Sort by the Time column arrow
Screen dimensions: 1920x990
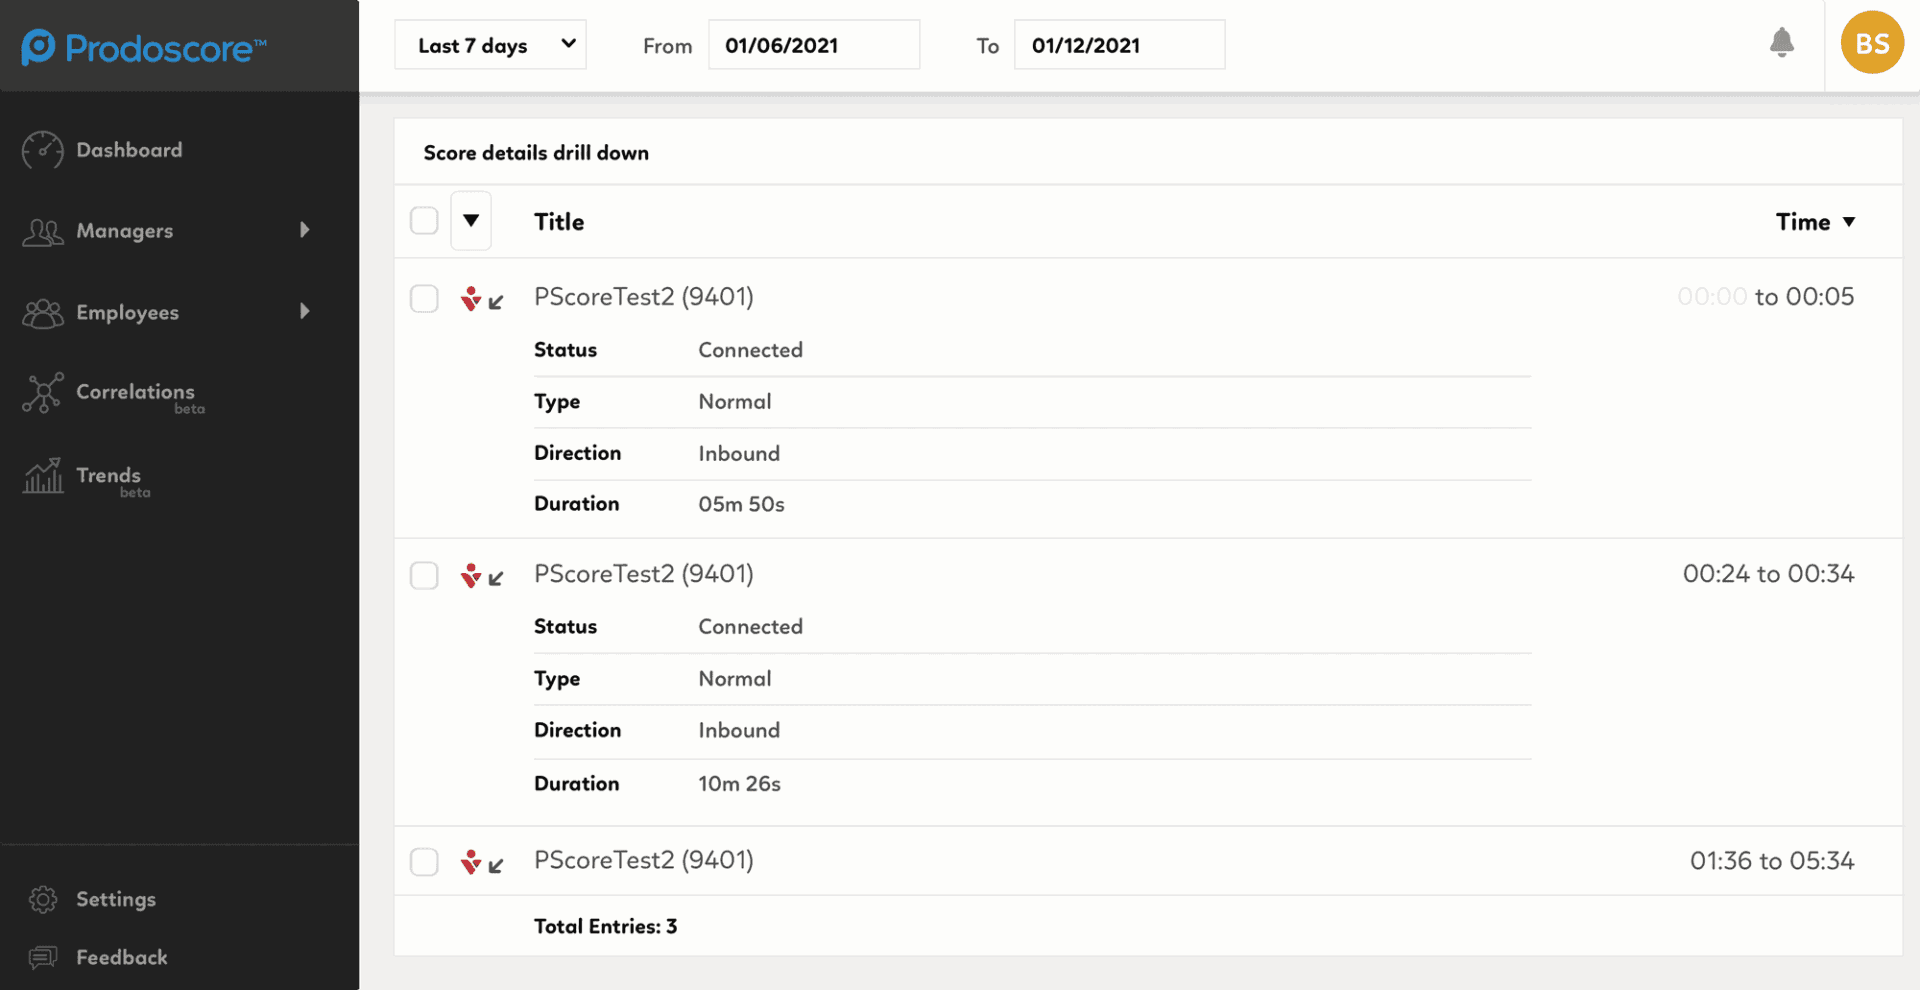[x=1849, y=222]
